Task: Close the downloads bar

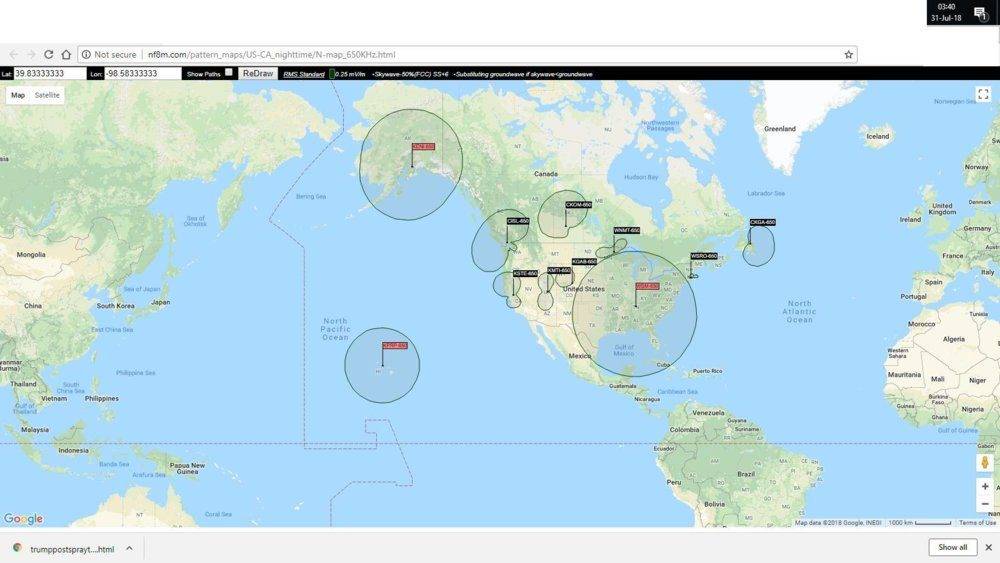Action: click(x=988, y=547)
